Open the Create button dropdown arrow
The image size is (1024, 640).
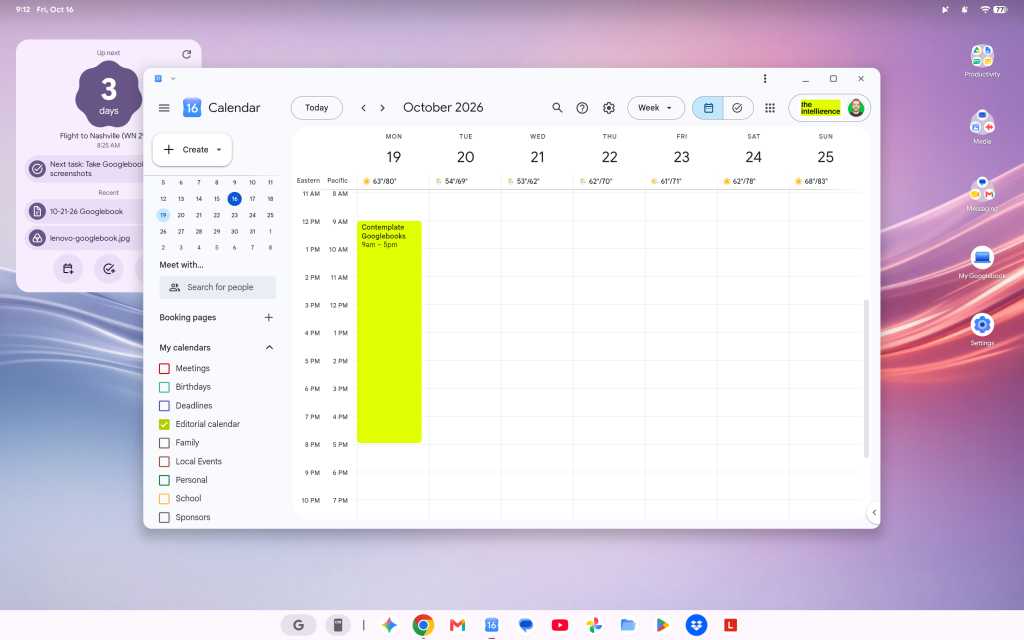(x=219, y=150)
